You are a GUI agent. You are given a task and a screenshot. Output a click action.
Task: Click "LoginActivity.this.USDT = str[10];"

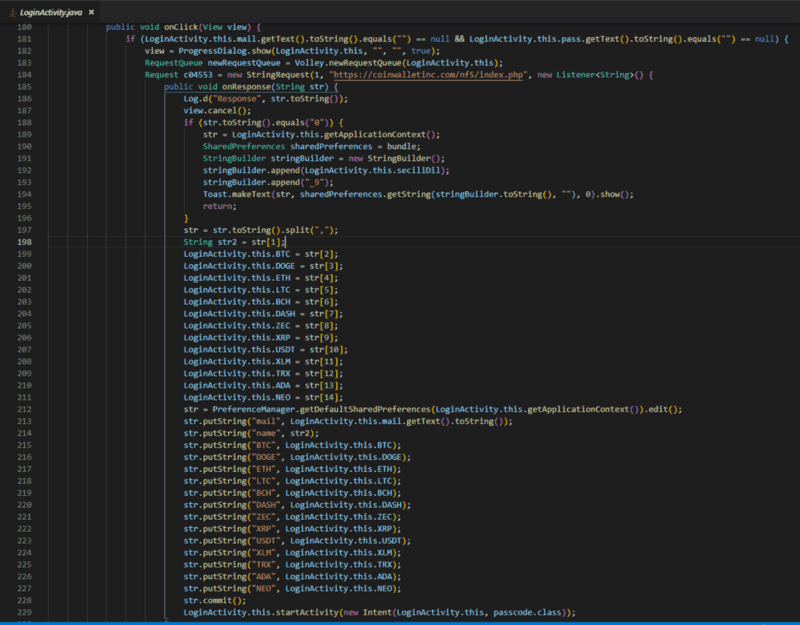coord(266,350)
